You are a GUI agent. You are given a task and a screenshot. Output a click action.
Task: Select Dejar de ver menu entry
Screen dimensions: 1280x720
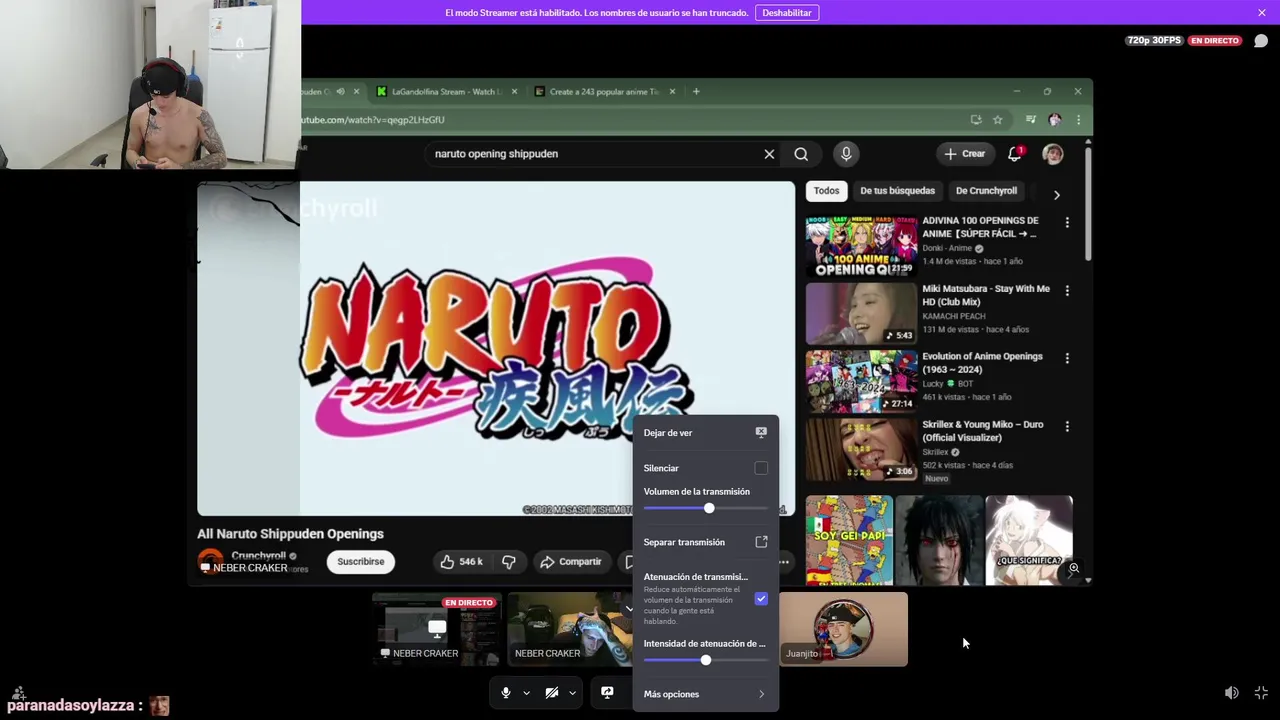point(705,433)
